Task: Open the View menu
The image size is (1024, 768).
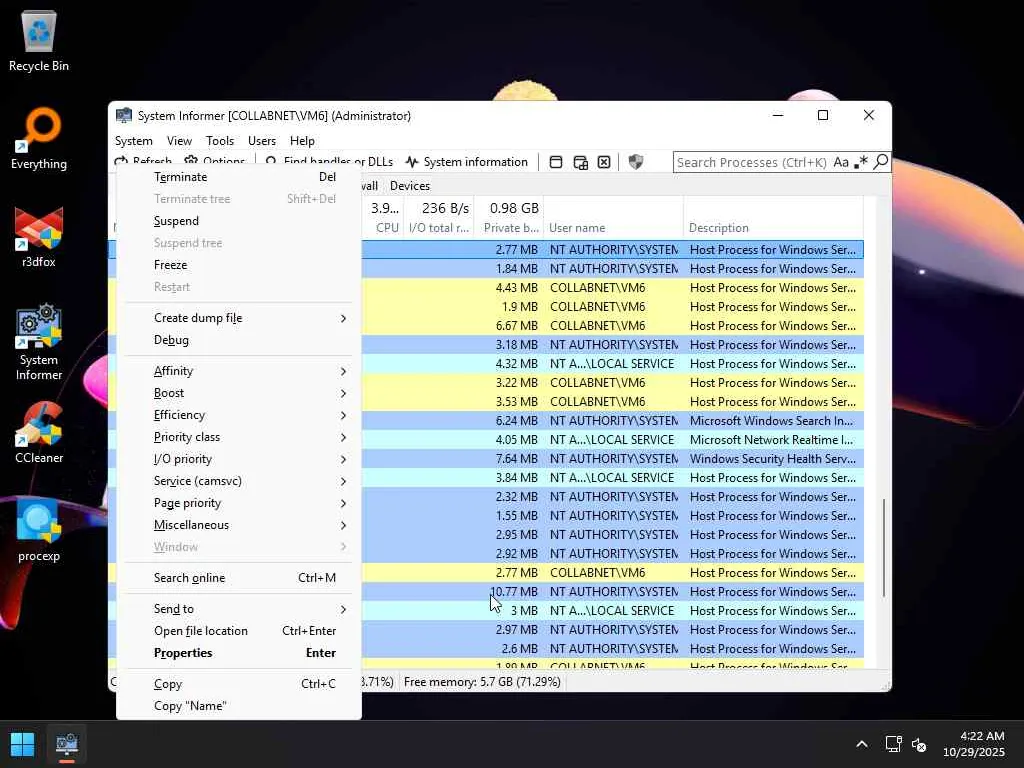Action: [179, 140]
